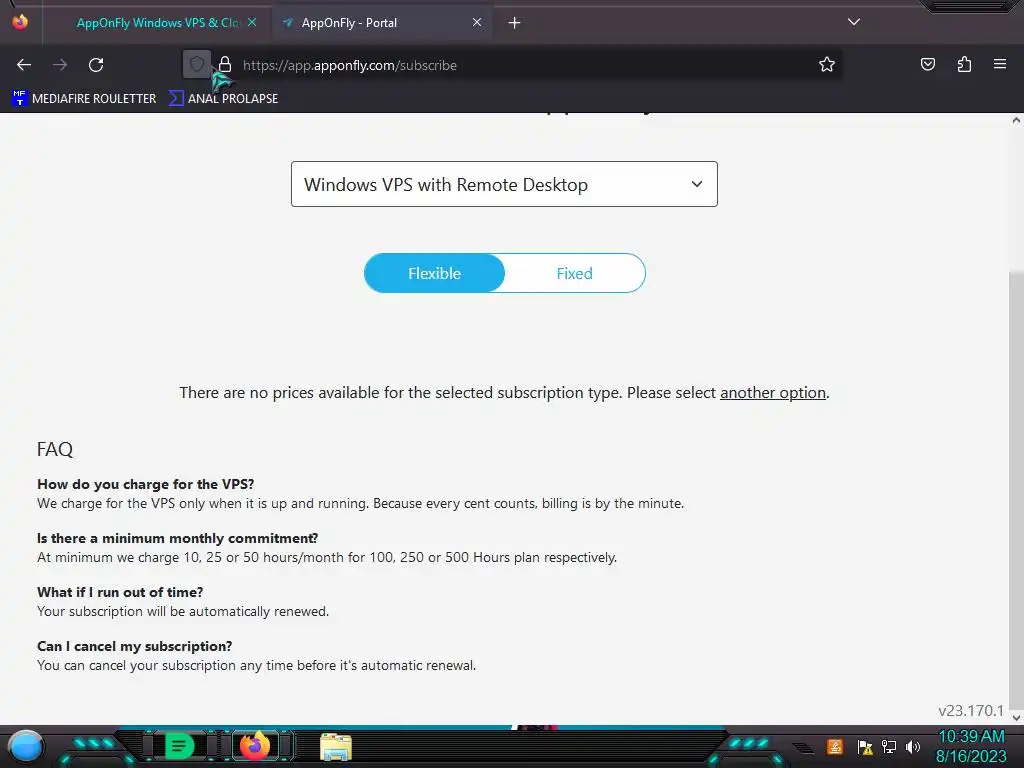Open the Action Center flag icon
Screen dimensions: 1024x768
pos(865,746)
